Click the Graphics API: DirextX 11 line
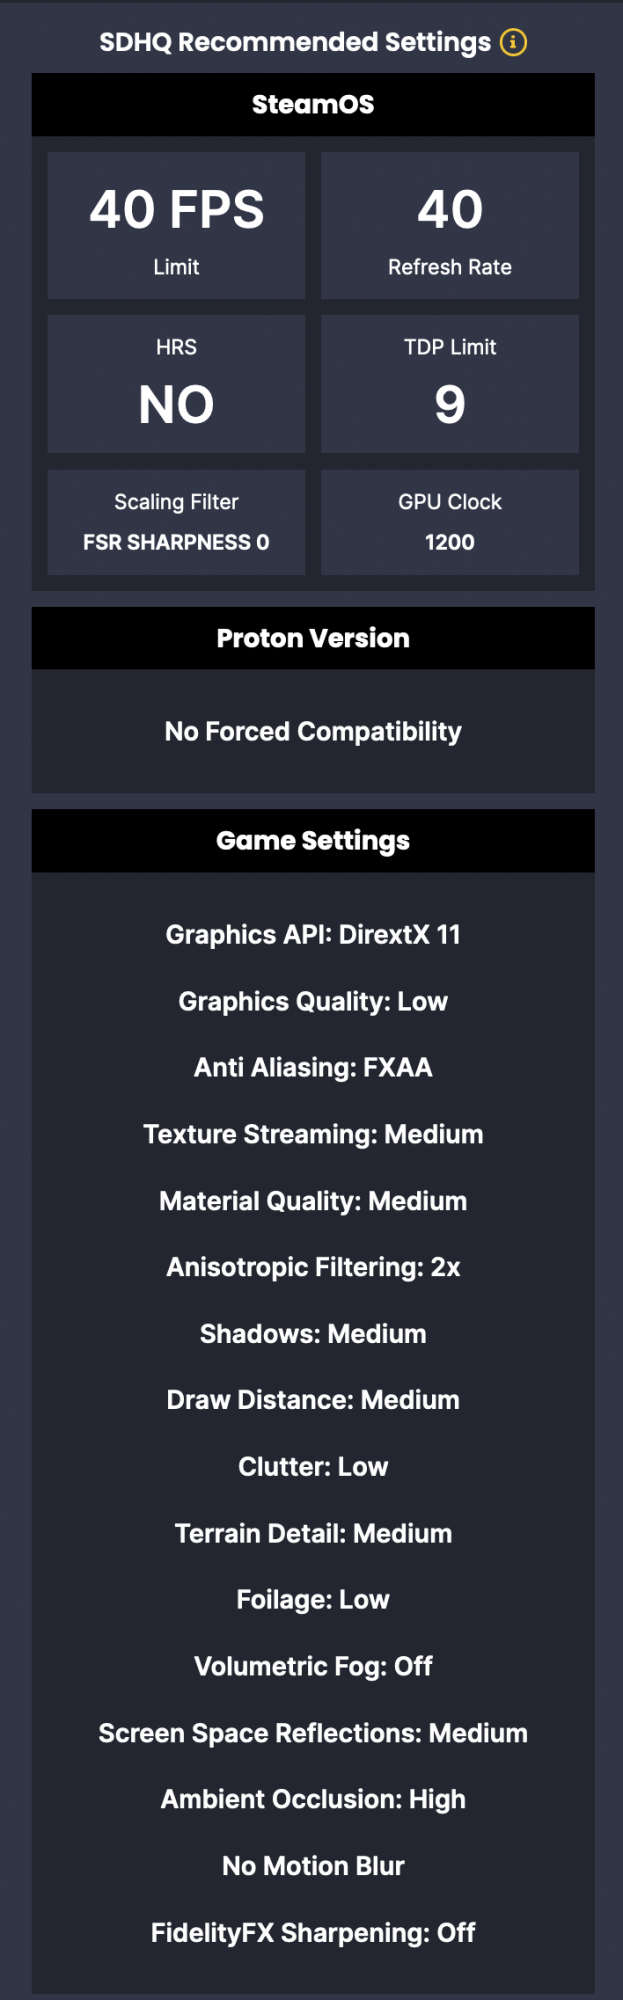This screenshot has width=623, height=2000. point(313,935)
